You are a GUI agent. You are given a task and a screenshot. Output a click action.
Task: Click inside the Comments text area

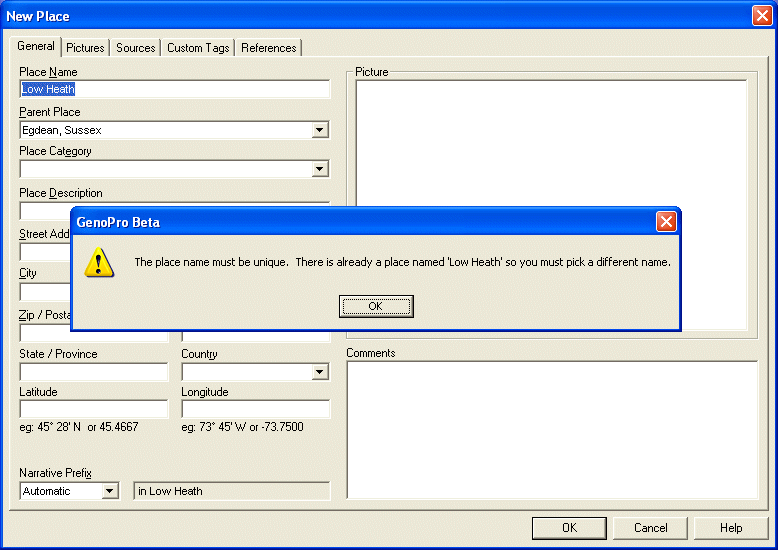(552, 429)
